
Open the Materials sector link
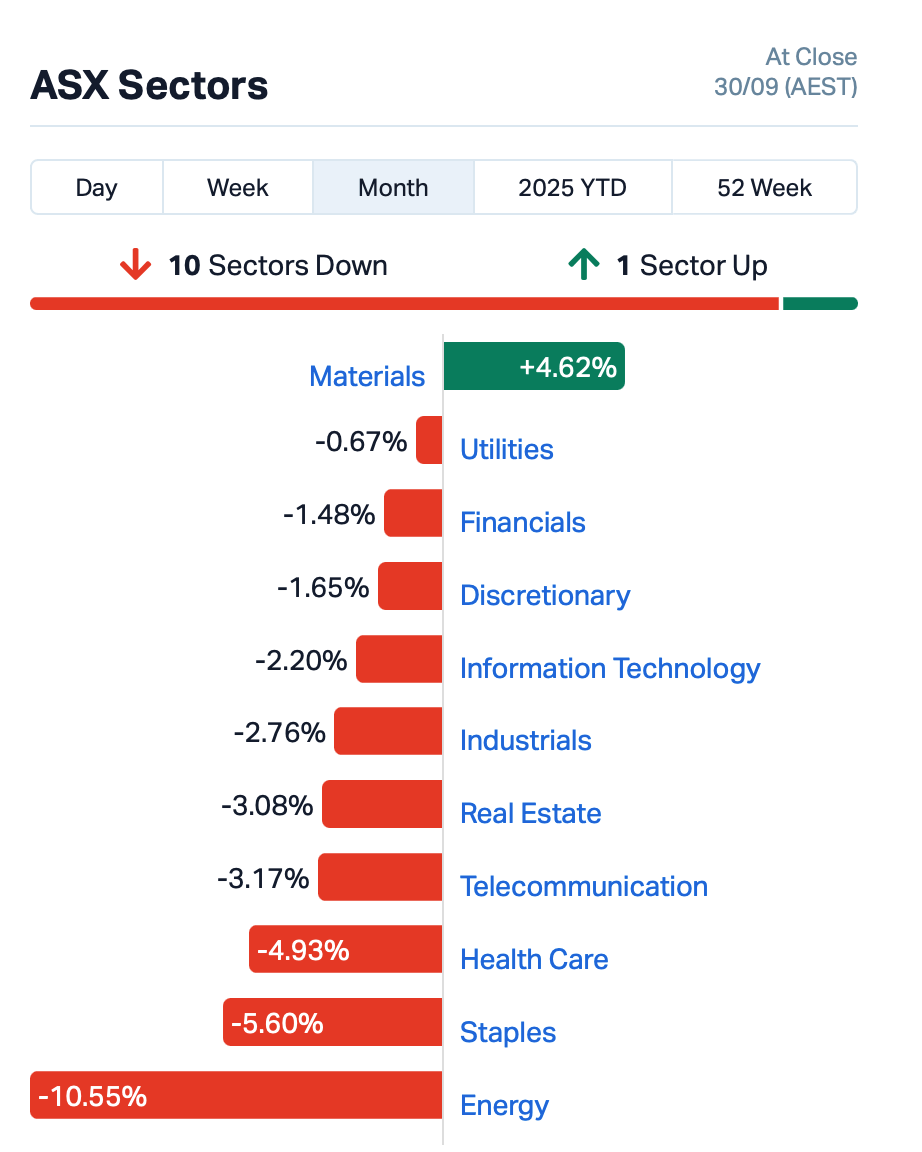point(367,377)
